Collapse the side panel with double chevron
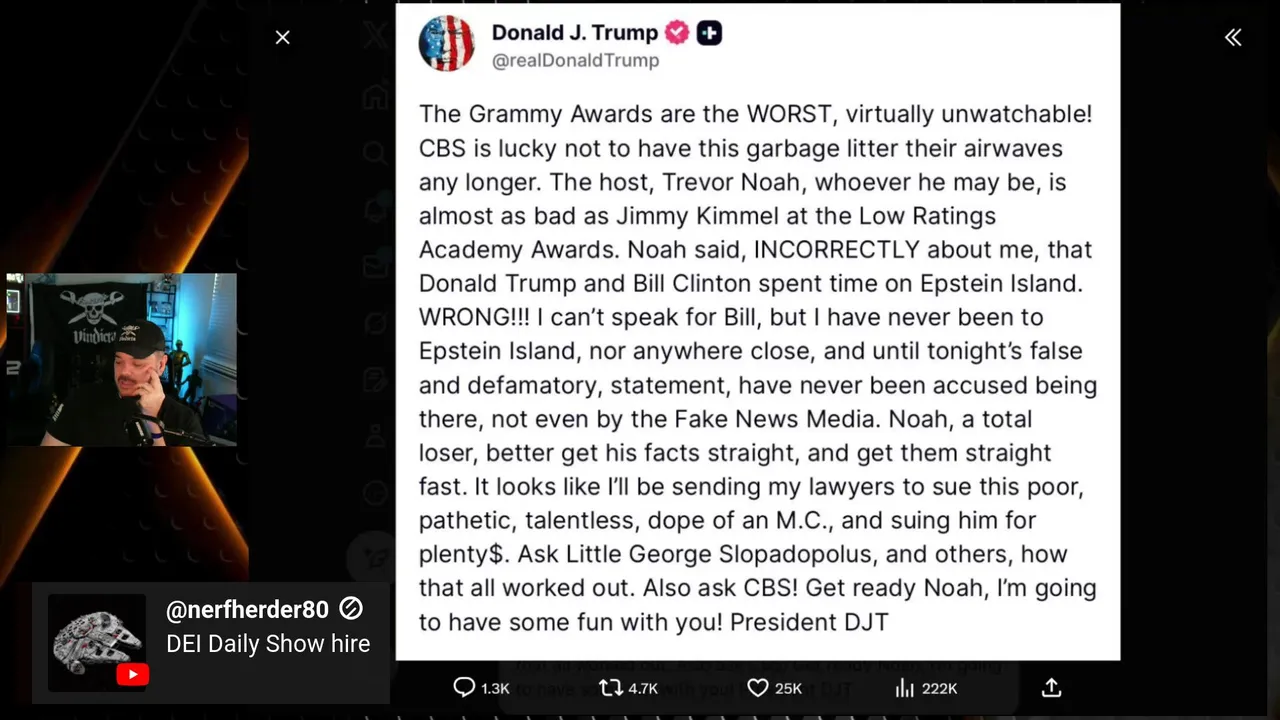The image size is (1280, 720). (1233, 38)
